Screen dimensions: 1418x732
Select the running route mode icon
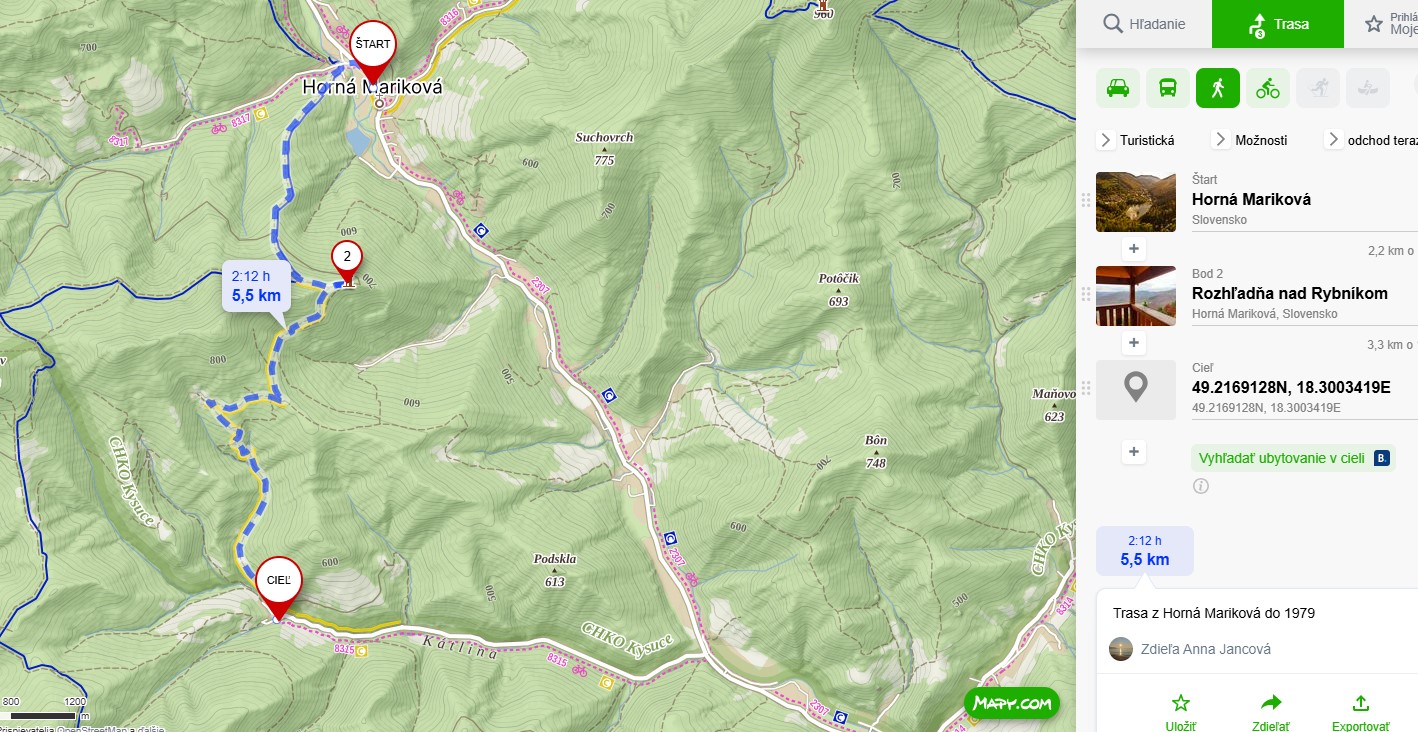(1318, 88)
